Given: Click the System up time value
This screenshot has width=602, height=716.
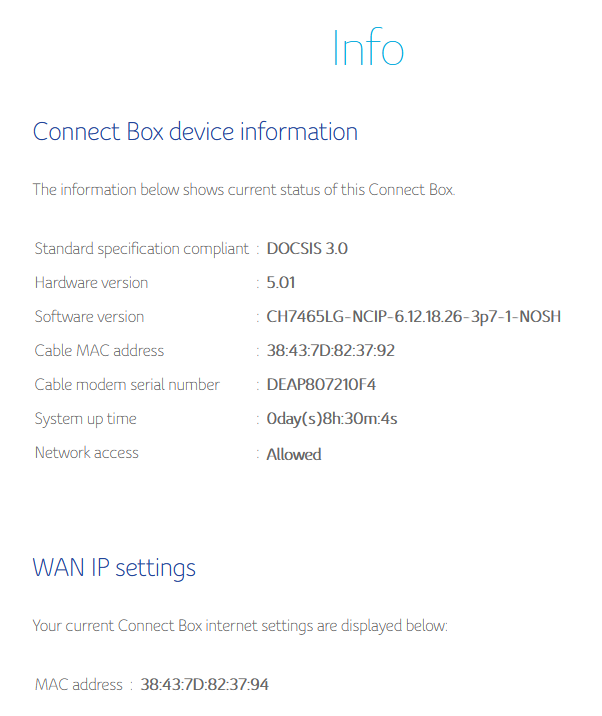Looking at the screenshot, I should pyautogui.click(x=332, y=419).
